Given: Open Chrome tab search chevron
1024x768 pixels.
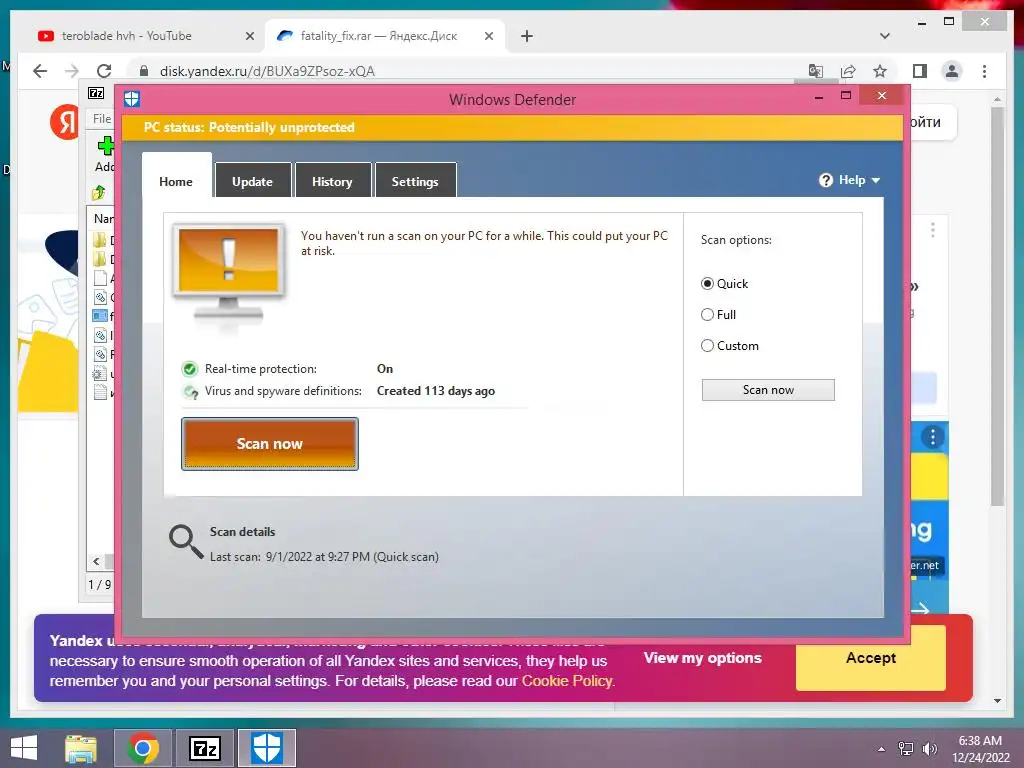Looking at the screenshot, I should coord(885,36).
